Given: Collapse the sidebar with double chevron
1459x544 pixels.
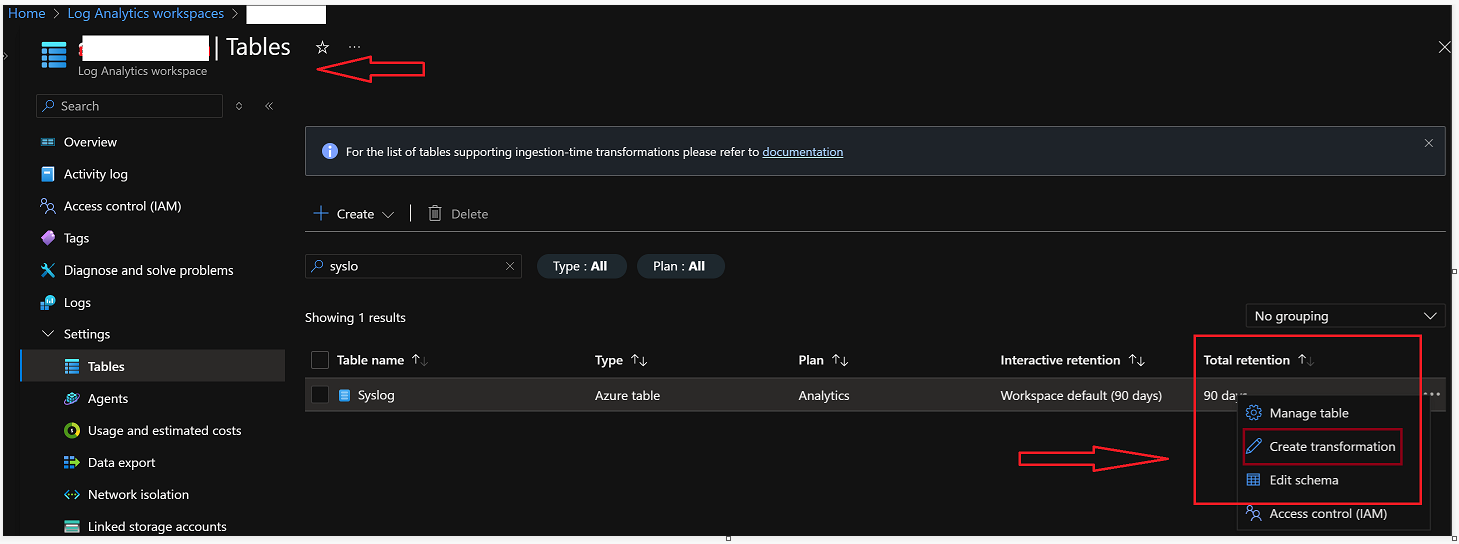Looking at the screenshot, I should coord(269,106).
